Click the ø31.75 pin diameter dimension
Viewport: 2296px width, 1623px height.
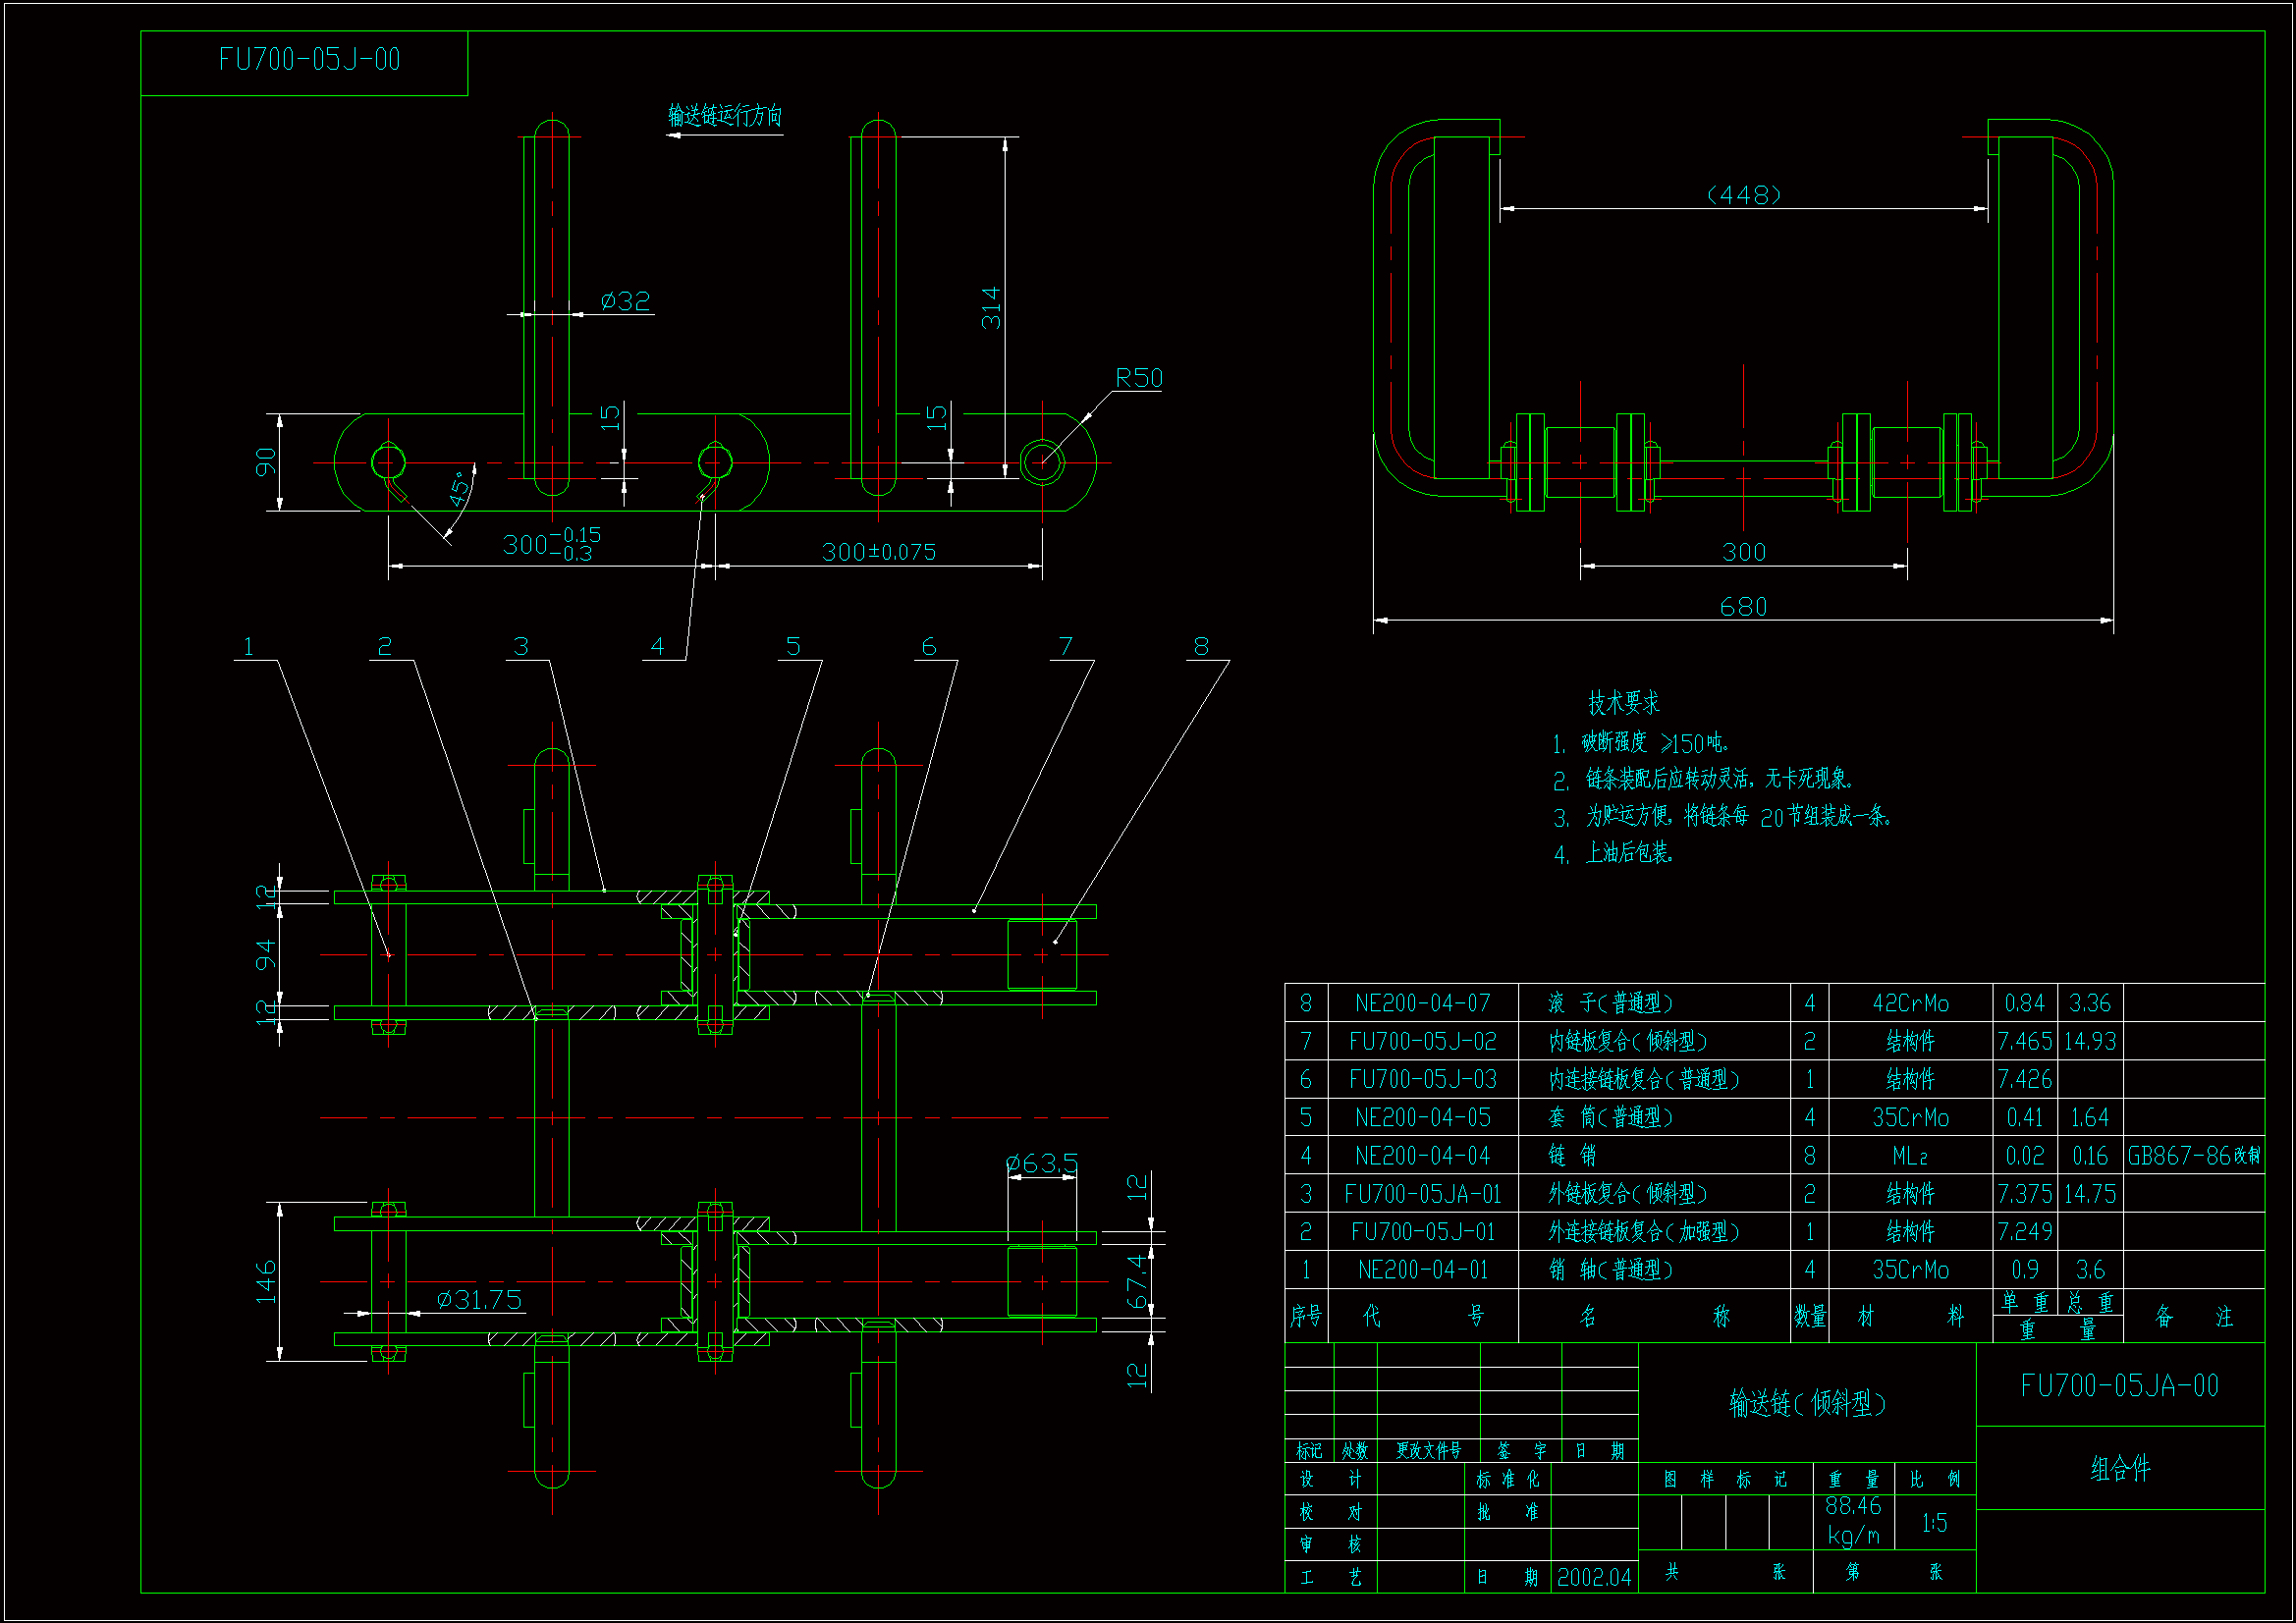[x=479, y=1299]
